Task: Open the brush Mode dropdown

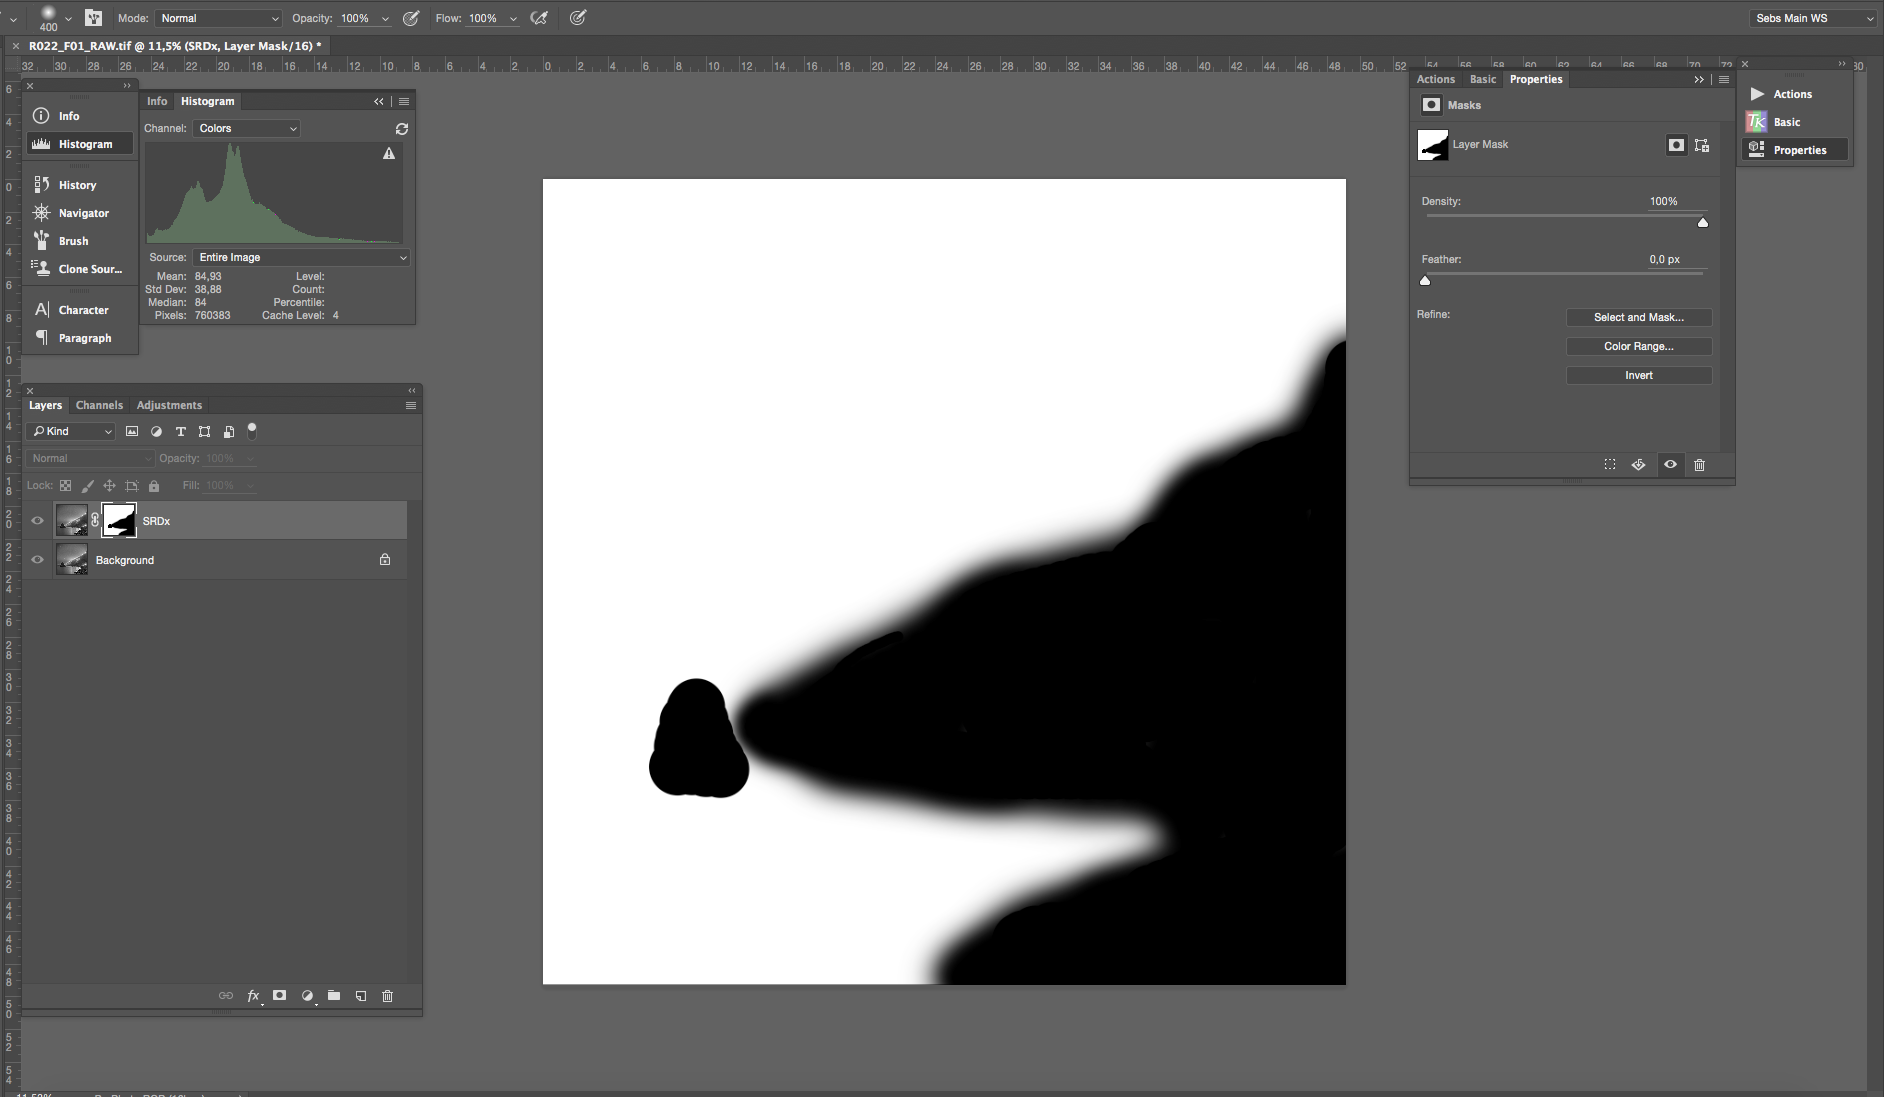Action: tap(220, 18)
